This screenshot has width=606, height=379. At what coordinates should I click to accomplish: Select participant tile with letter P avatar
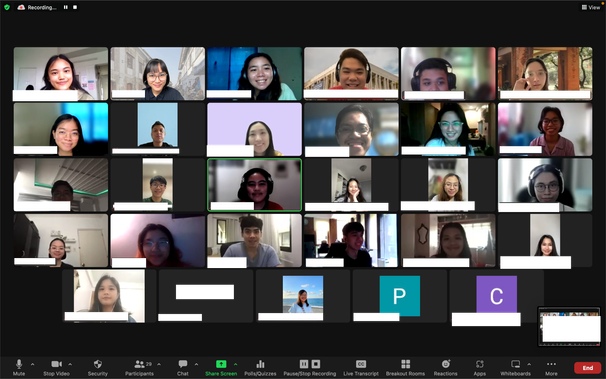tap(400, 296)
